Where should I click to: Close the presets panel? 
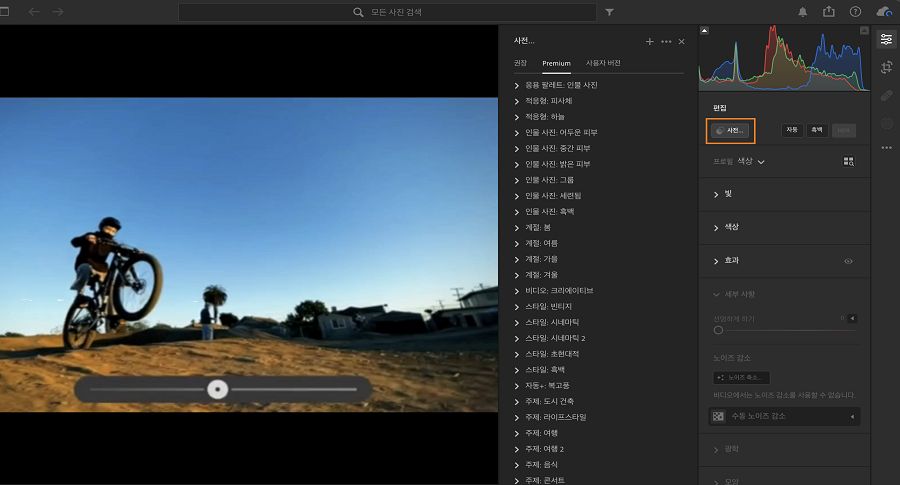681,41
